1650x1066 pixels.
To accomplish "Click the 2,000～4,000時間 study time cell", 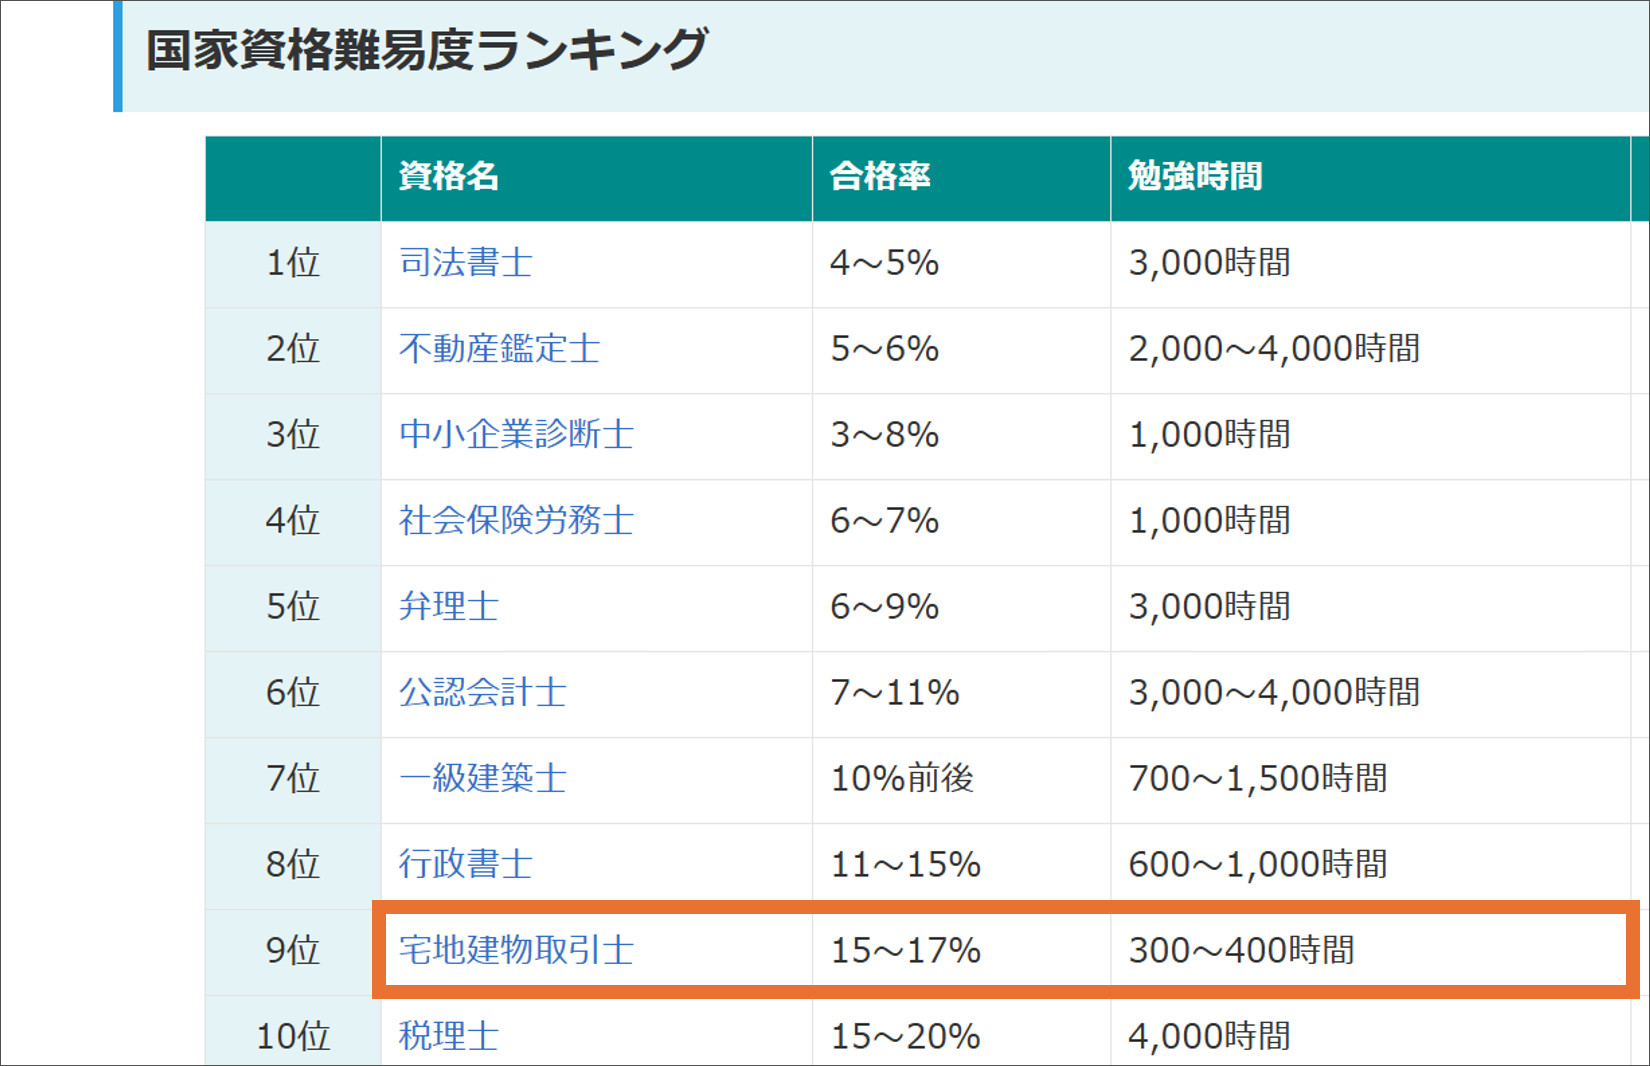I will pos(1274,349).
